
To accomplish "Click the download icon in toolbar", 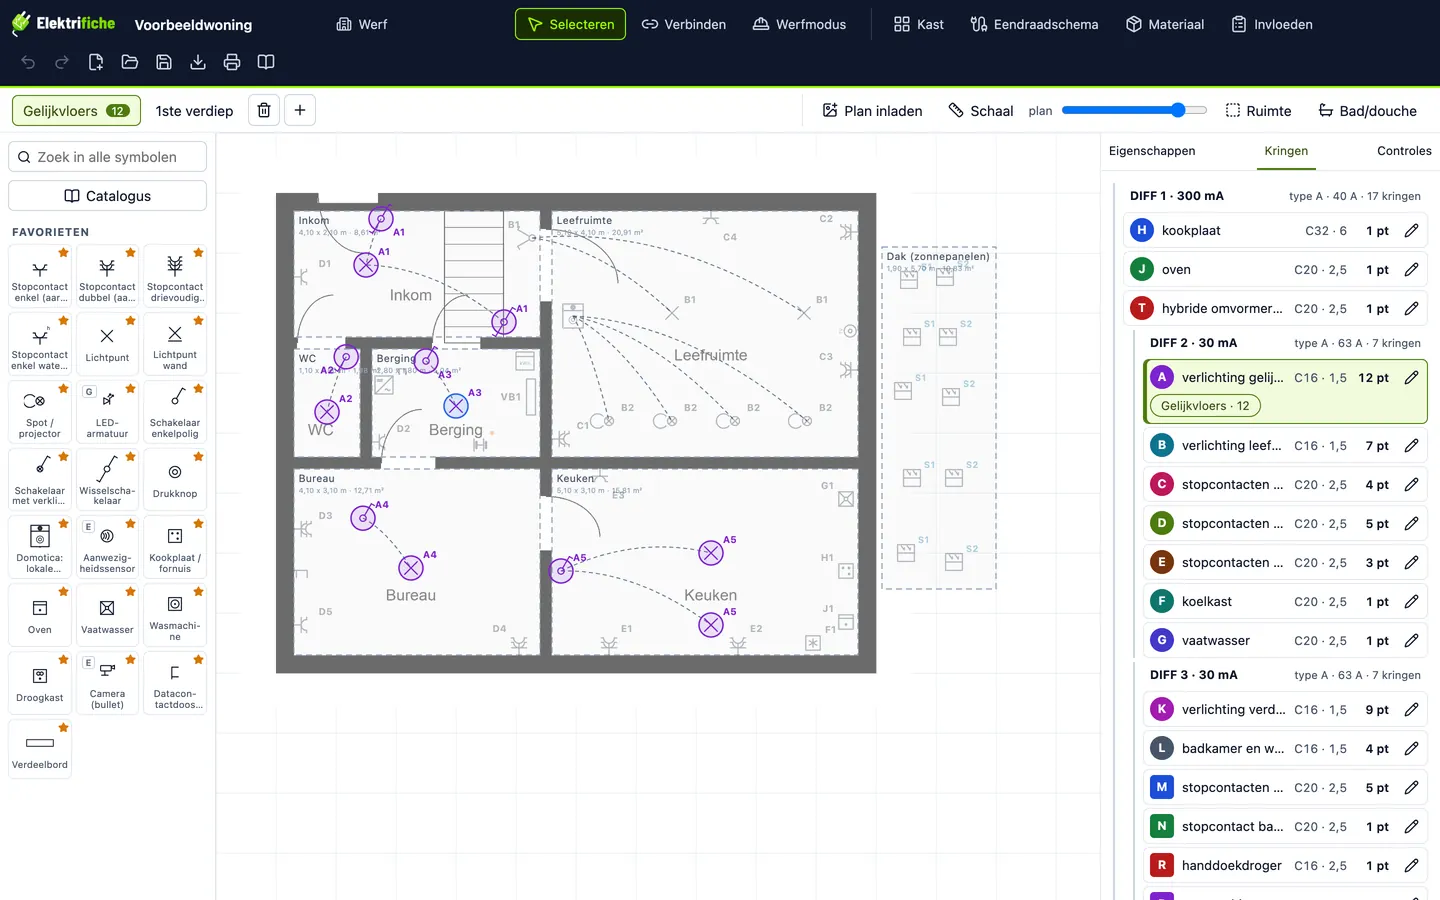I will pyautogui.click(x=198, y=62).
